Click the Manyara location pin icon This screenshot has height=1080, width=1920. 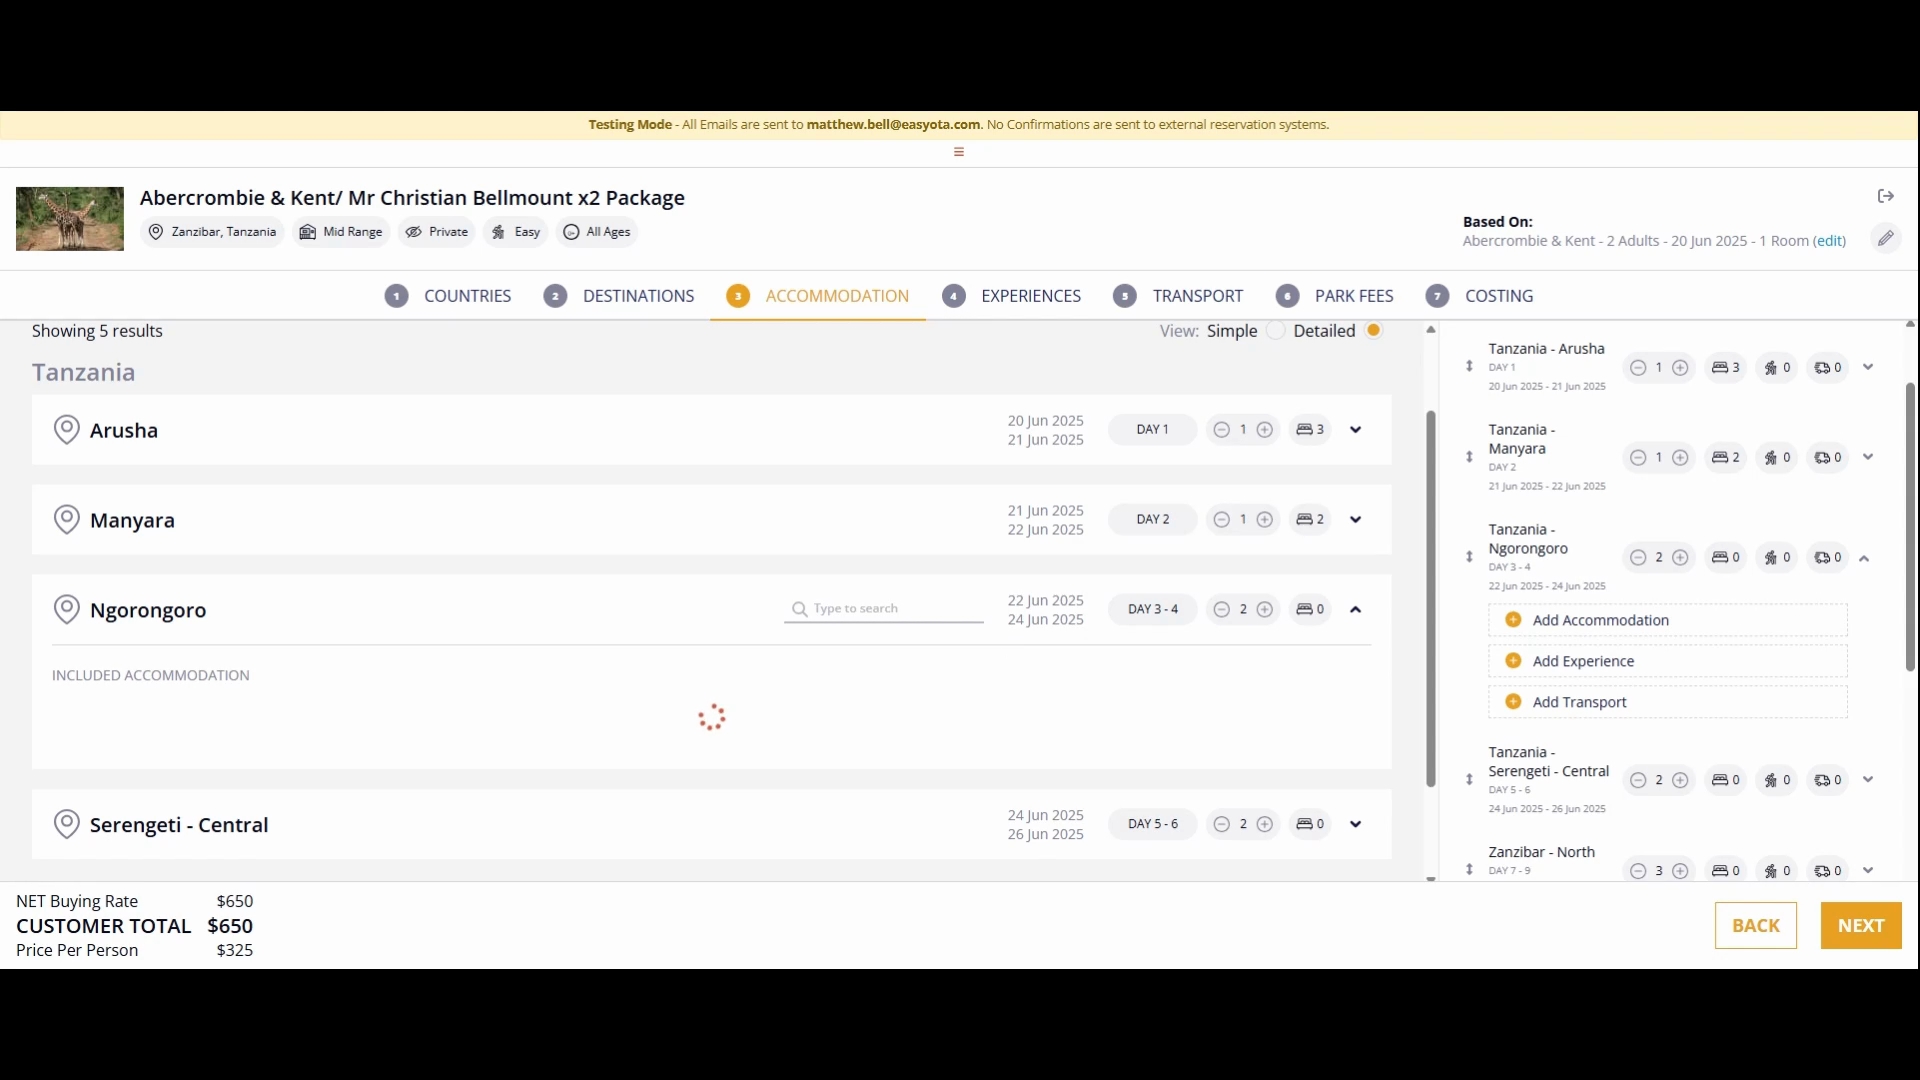point(66,520)
